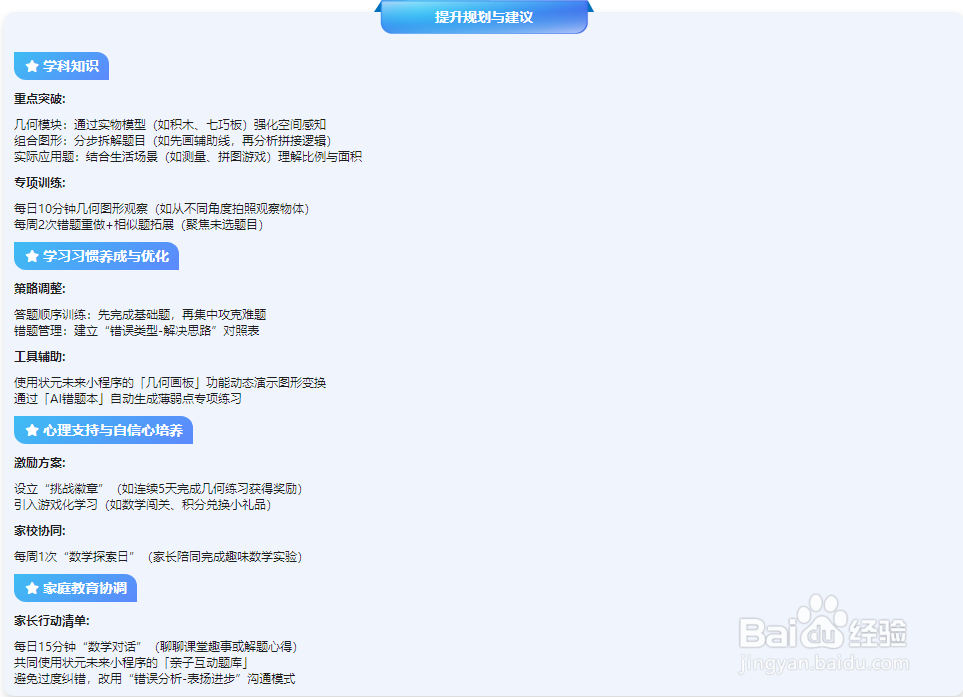Click the line starting 答题顺序训练
Image resolution: width=963 pixels, height=697 pixels.
(140, 314)
